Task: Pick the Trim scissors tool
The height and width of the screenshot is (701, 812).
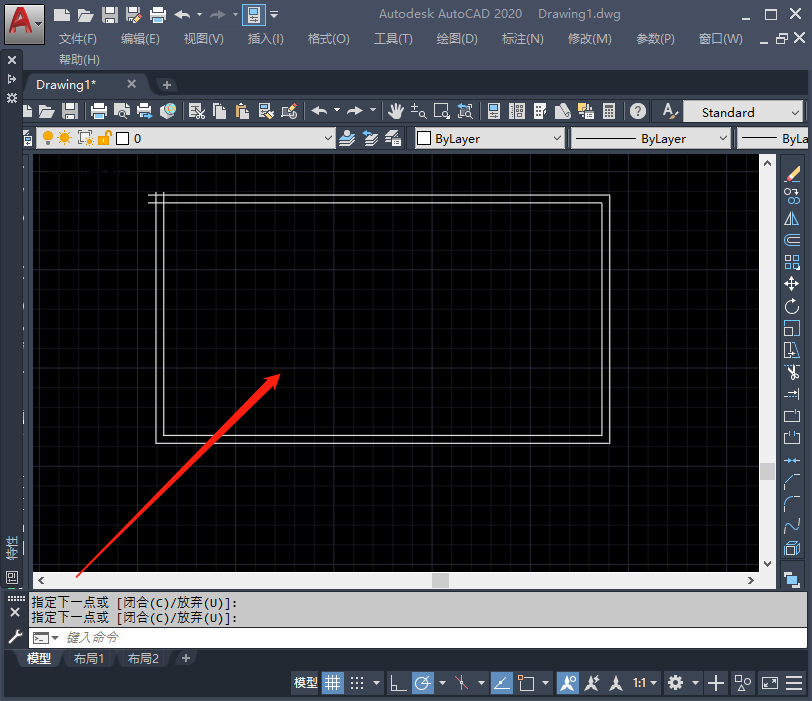Action: click(x=792, y=372)
